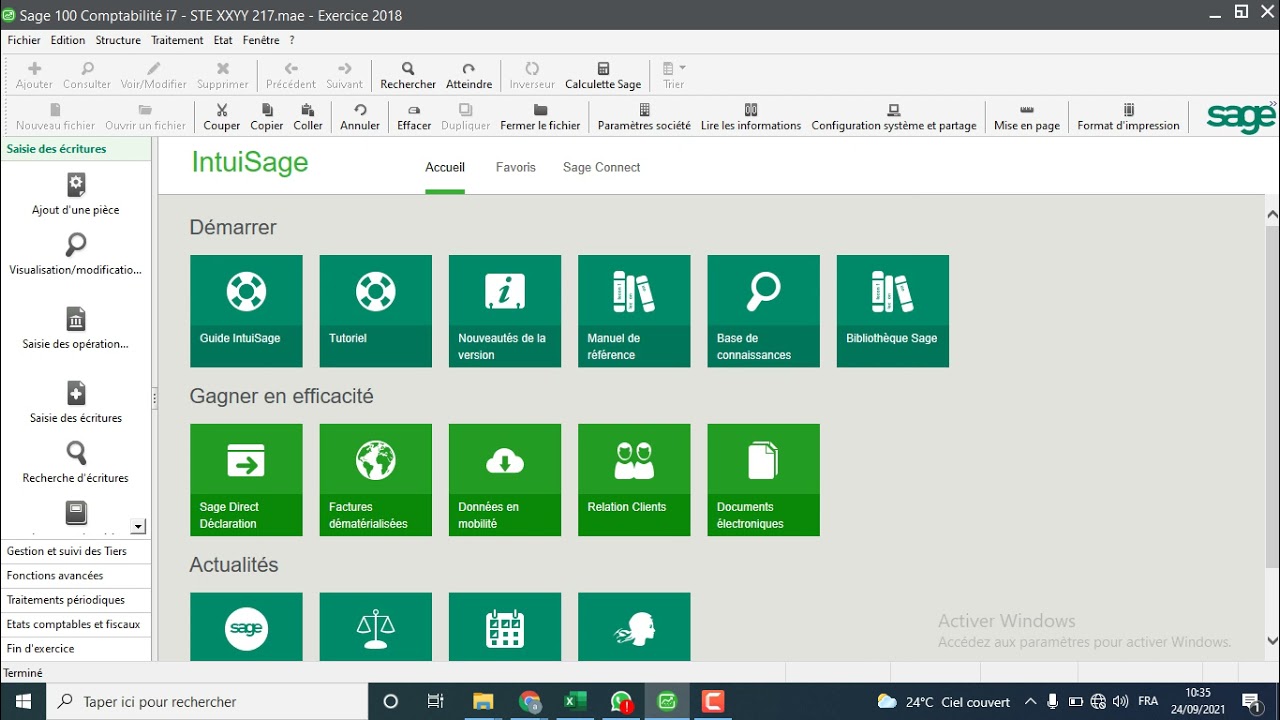The width and height of the screenshot is (1280, 720).
Task: Click the Windows Start button
Action: pyautogui.click(x=23, y=702)
